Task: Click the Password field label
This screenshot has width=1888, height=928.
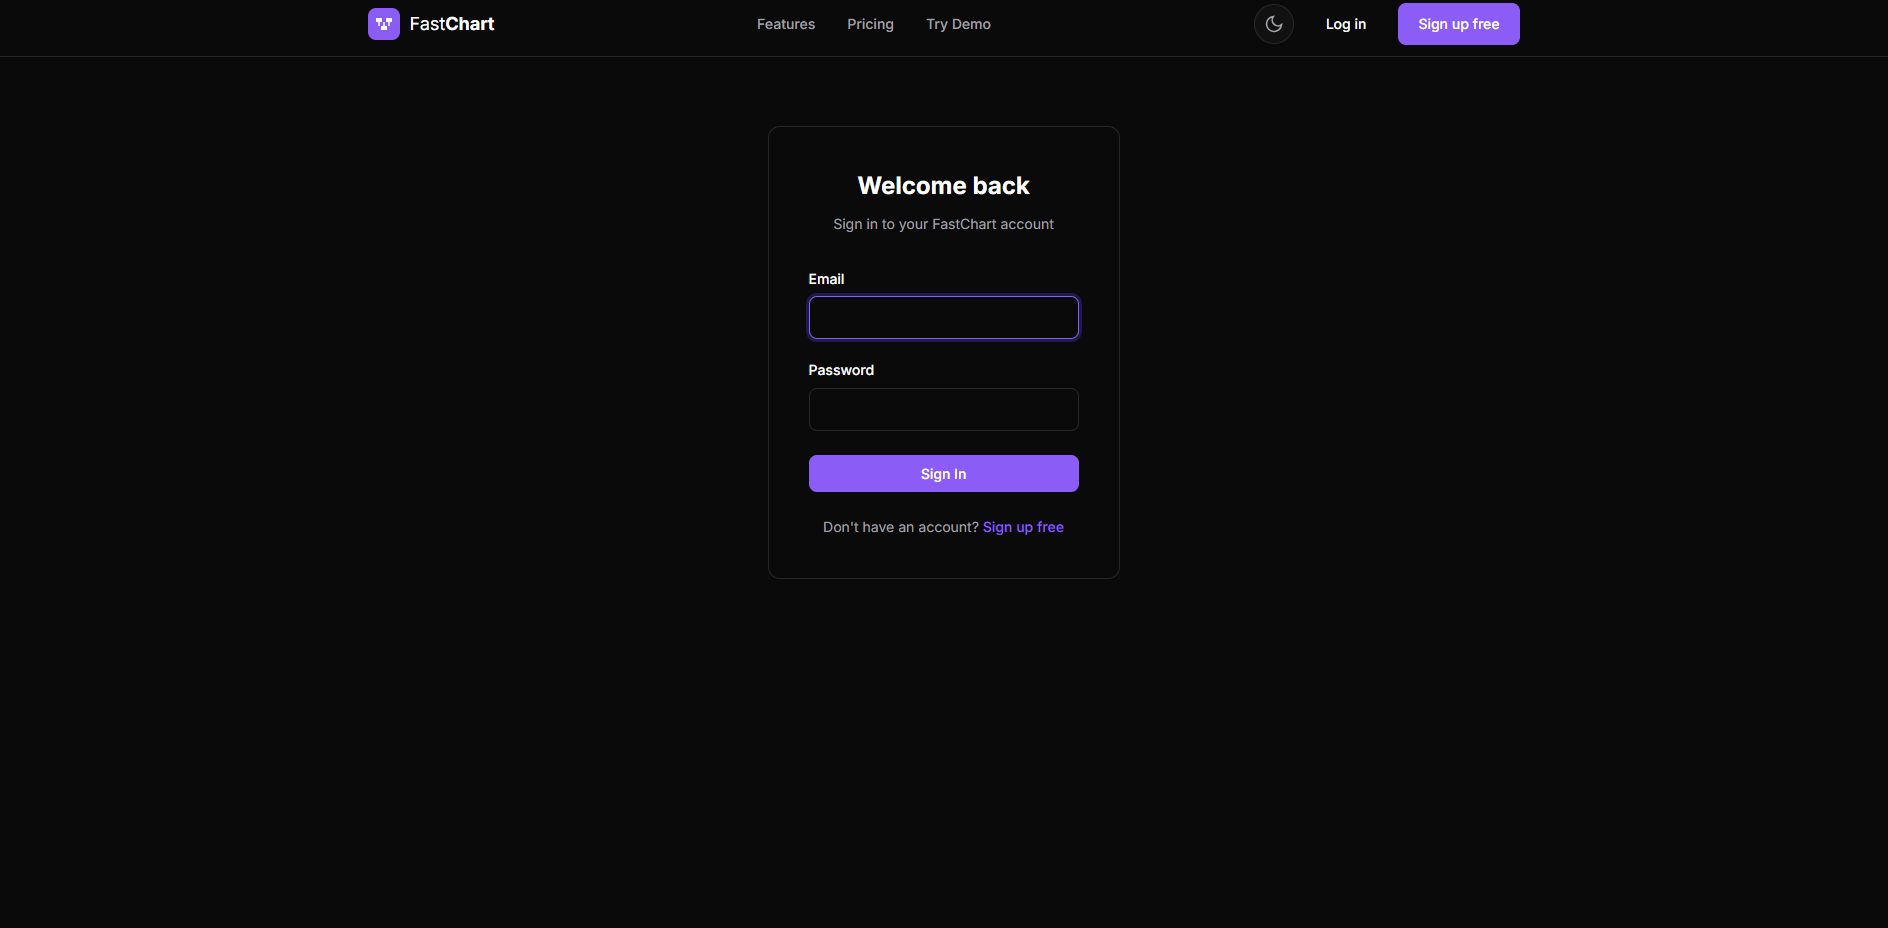Action: [x=841, y=370]
